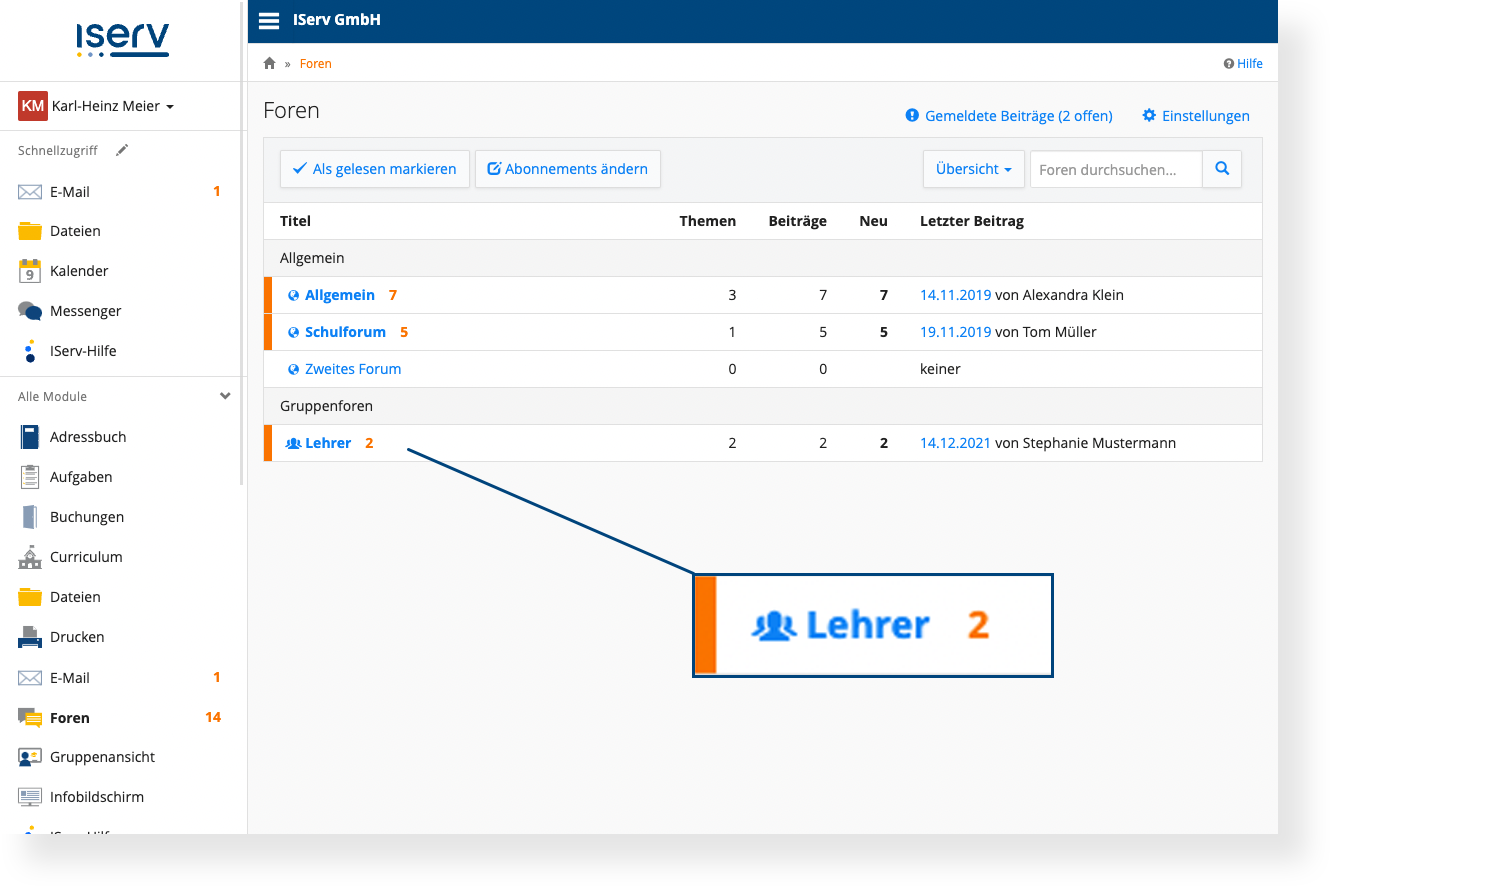Select Gruppenansicht in the module list
Image resolution: width=1486 pixels, height=889 pixels.
click(x=102, y=757)
